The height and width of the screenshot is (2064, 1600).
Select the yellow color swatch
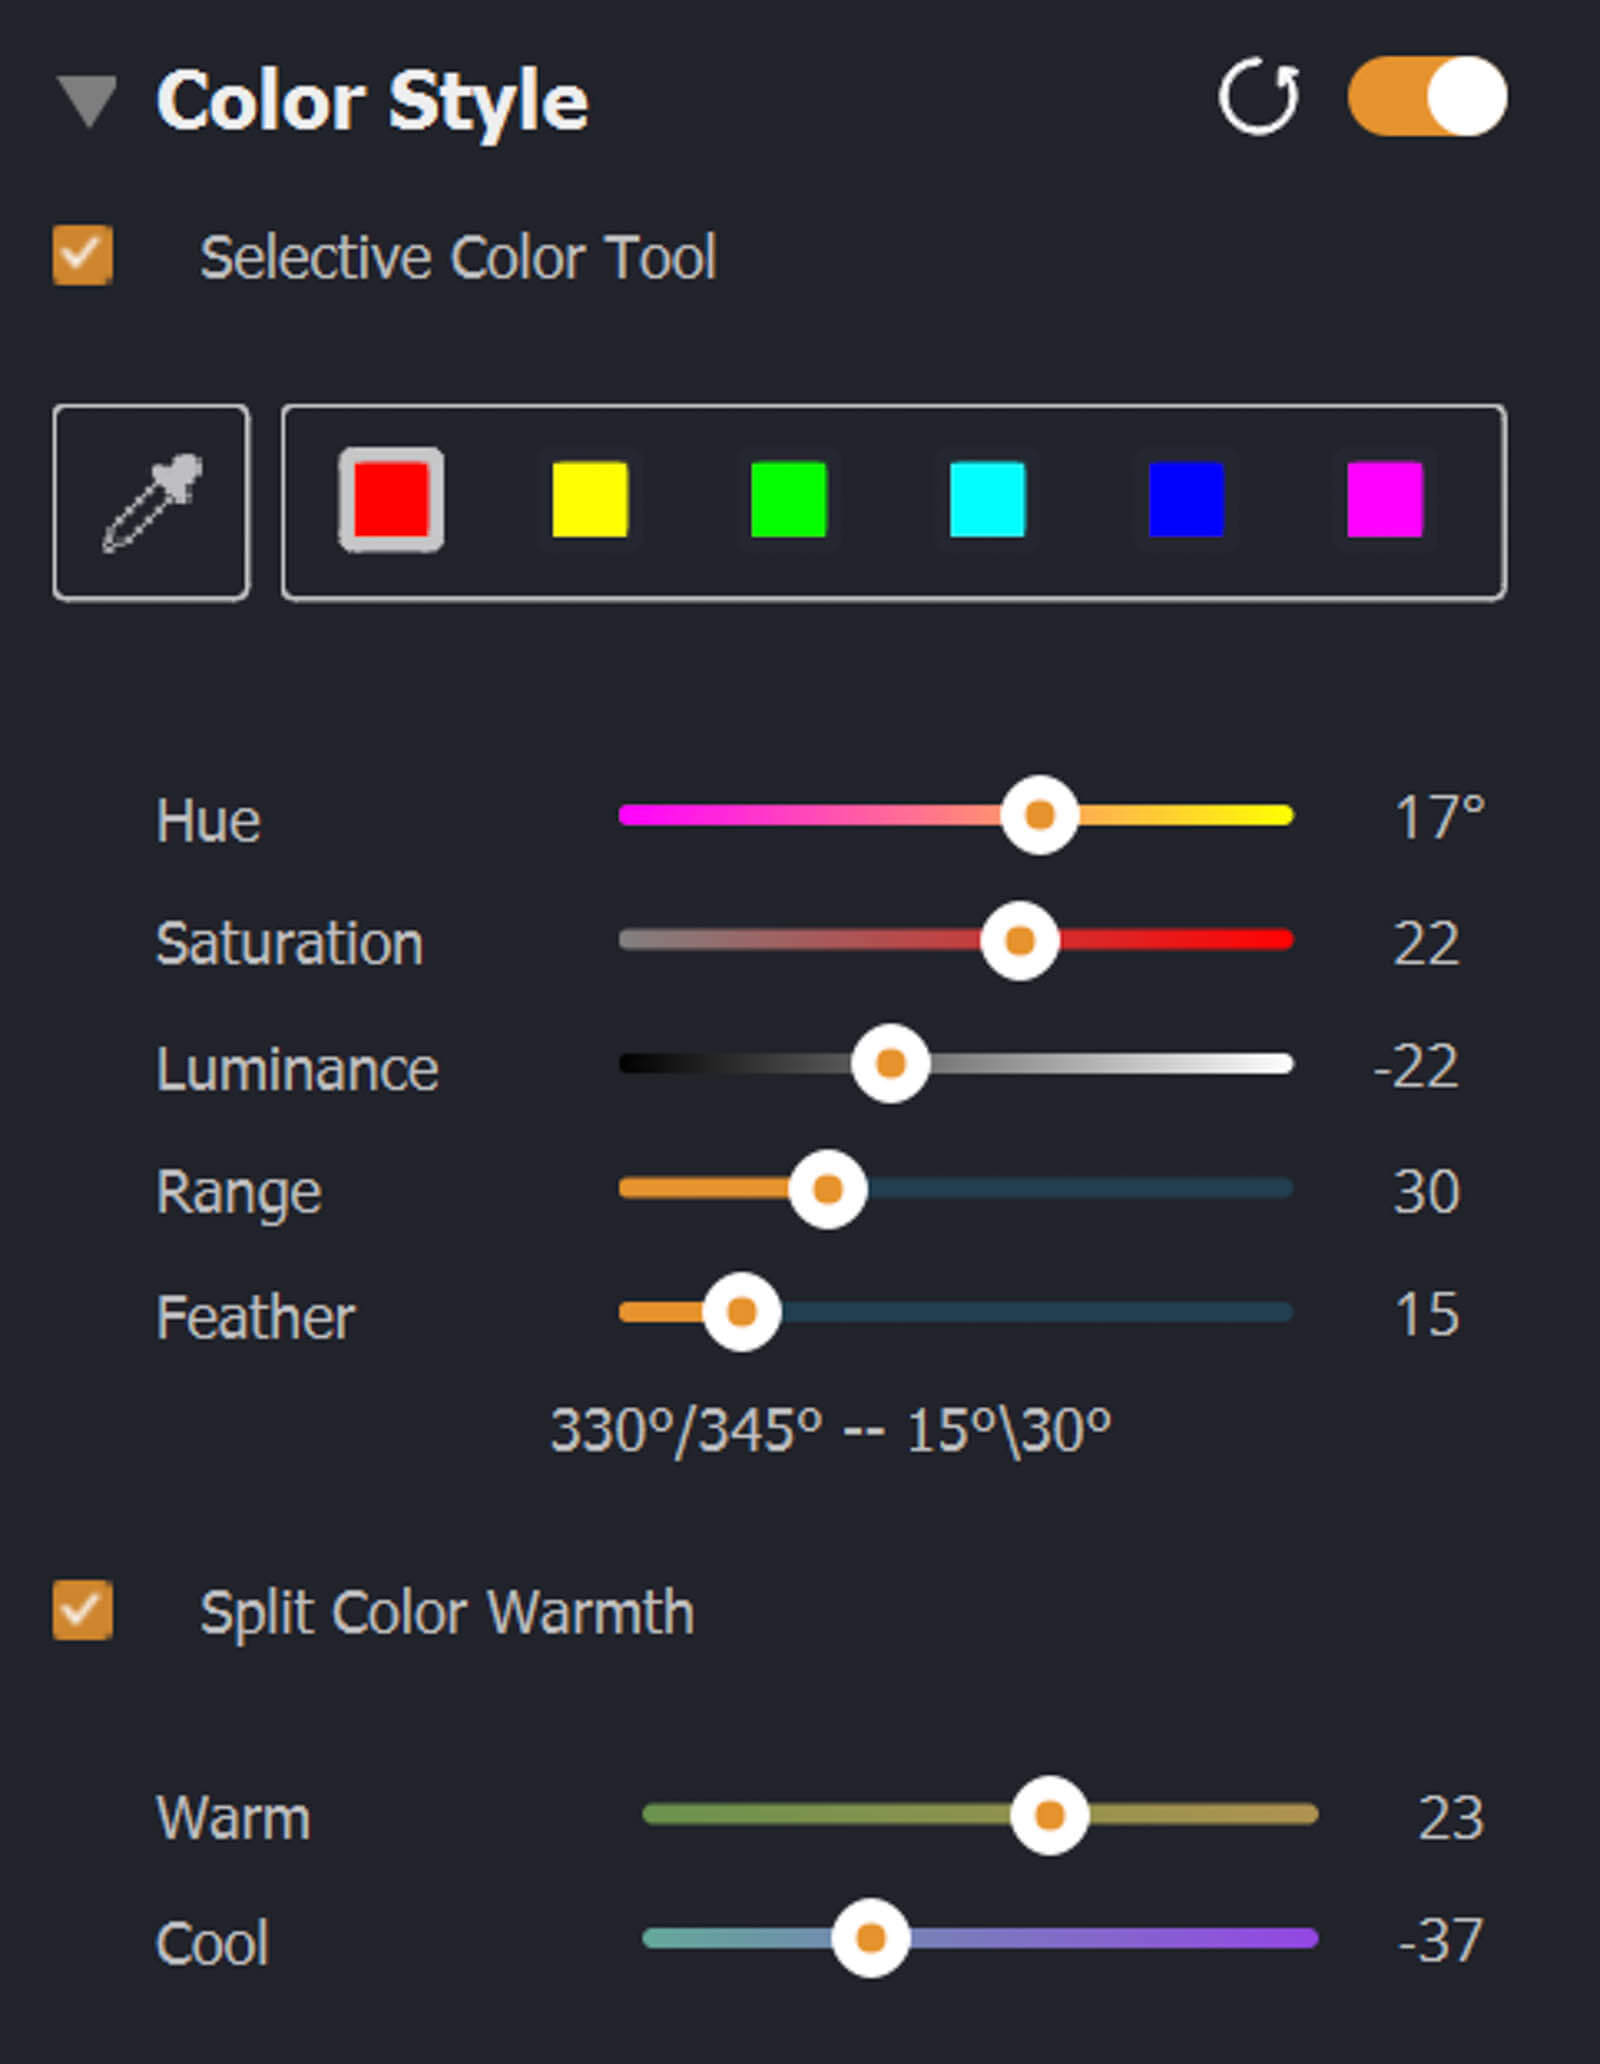[590, 499]
